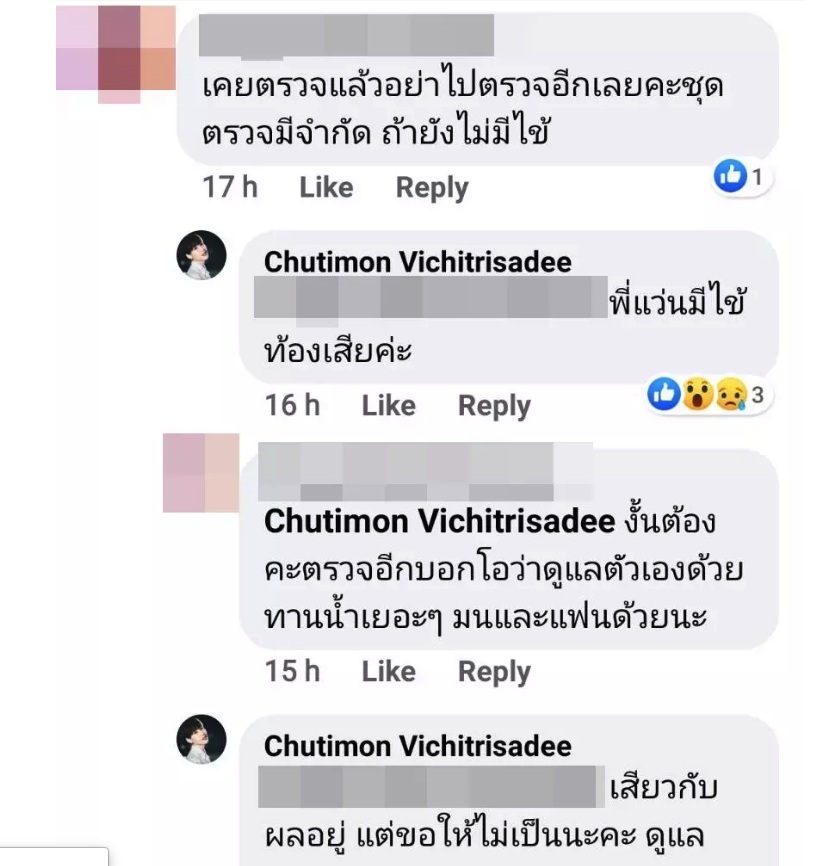
Task: Reply to the comment posted 17 h ago
Action: 432,188
